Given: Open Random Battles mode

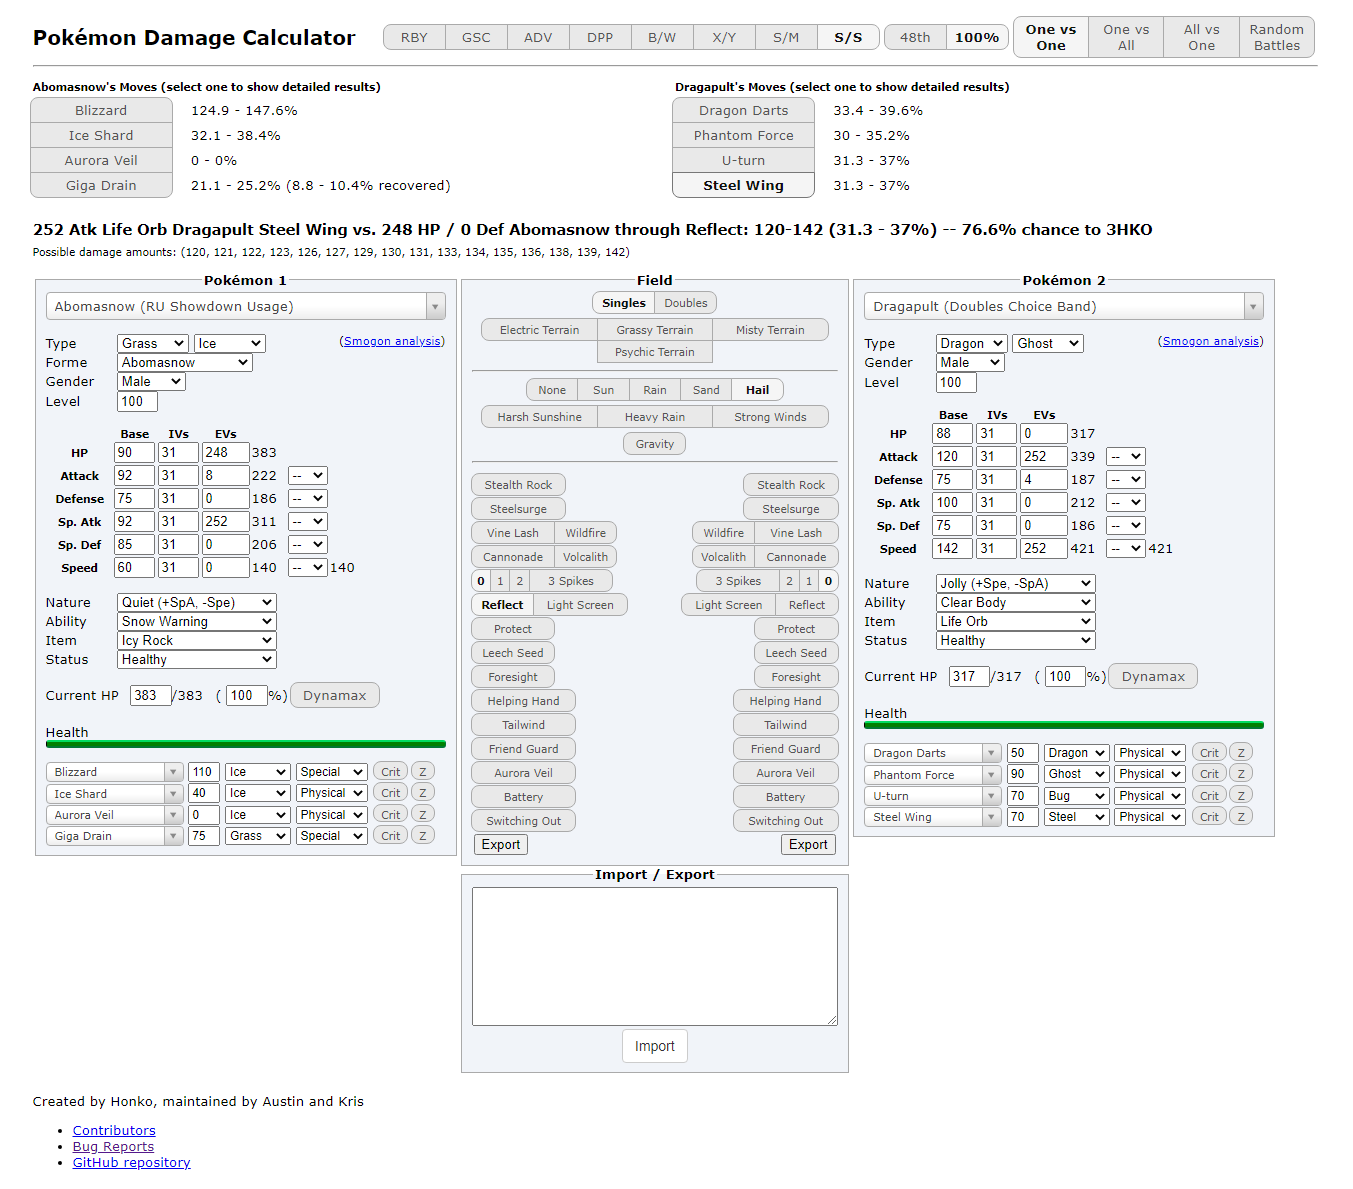Looking at the screenshot, I should coord(1277,38).
